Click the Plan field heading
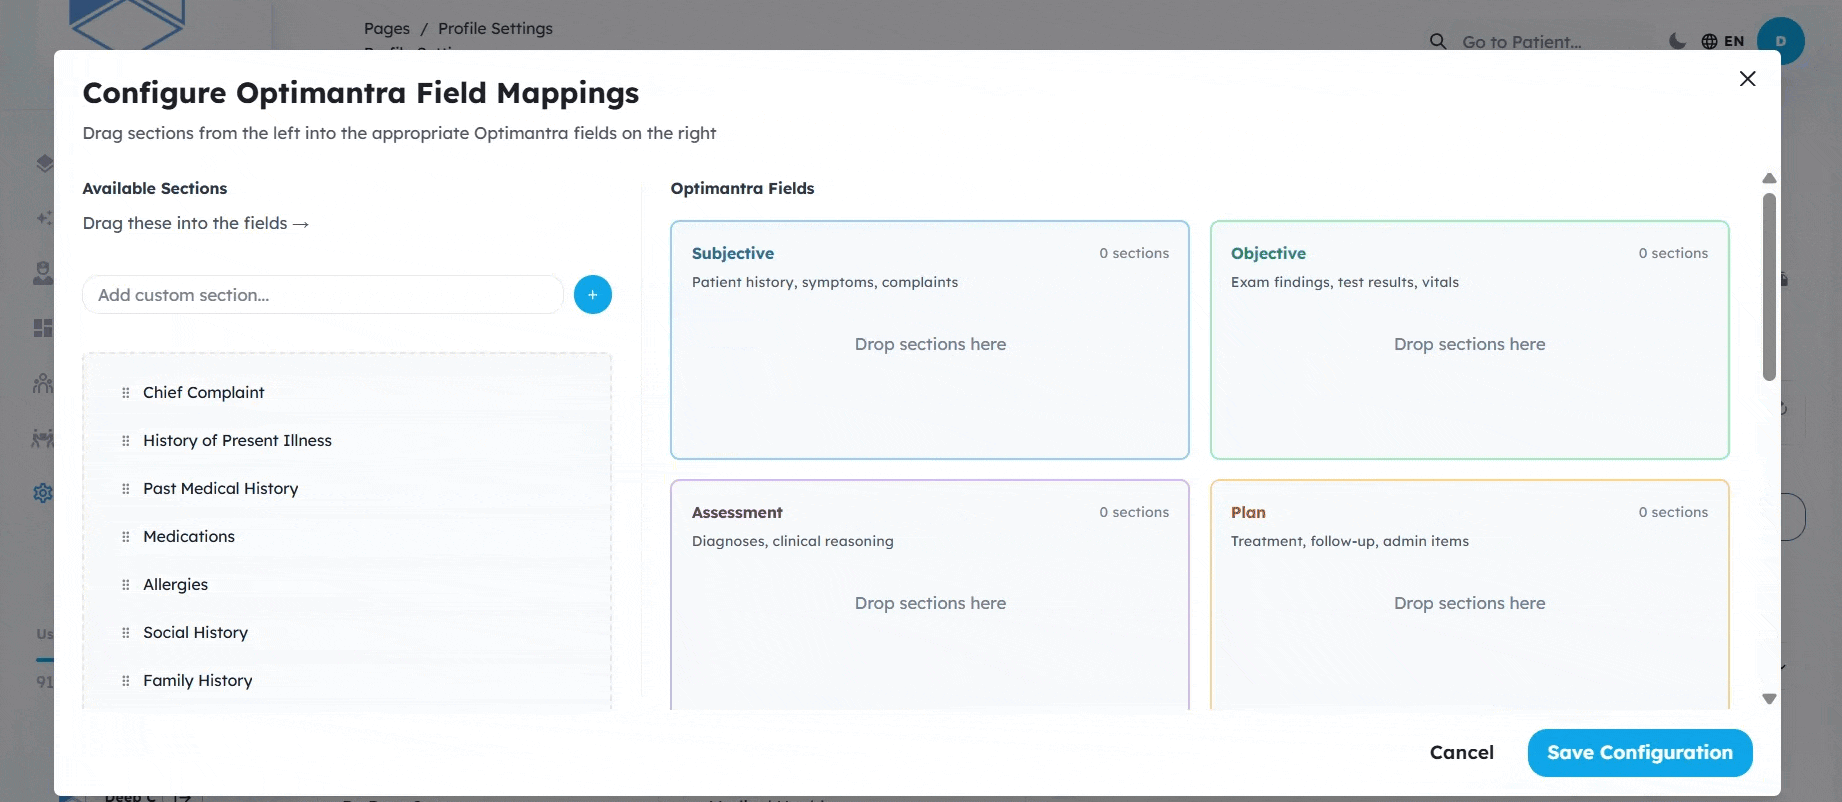 point(1248,513)
